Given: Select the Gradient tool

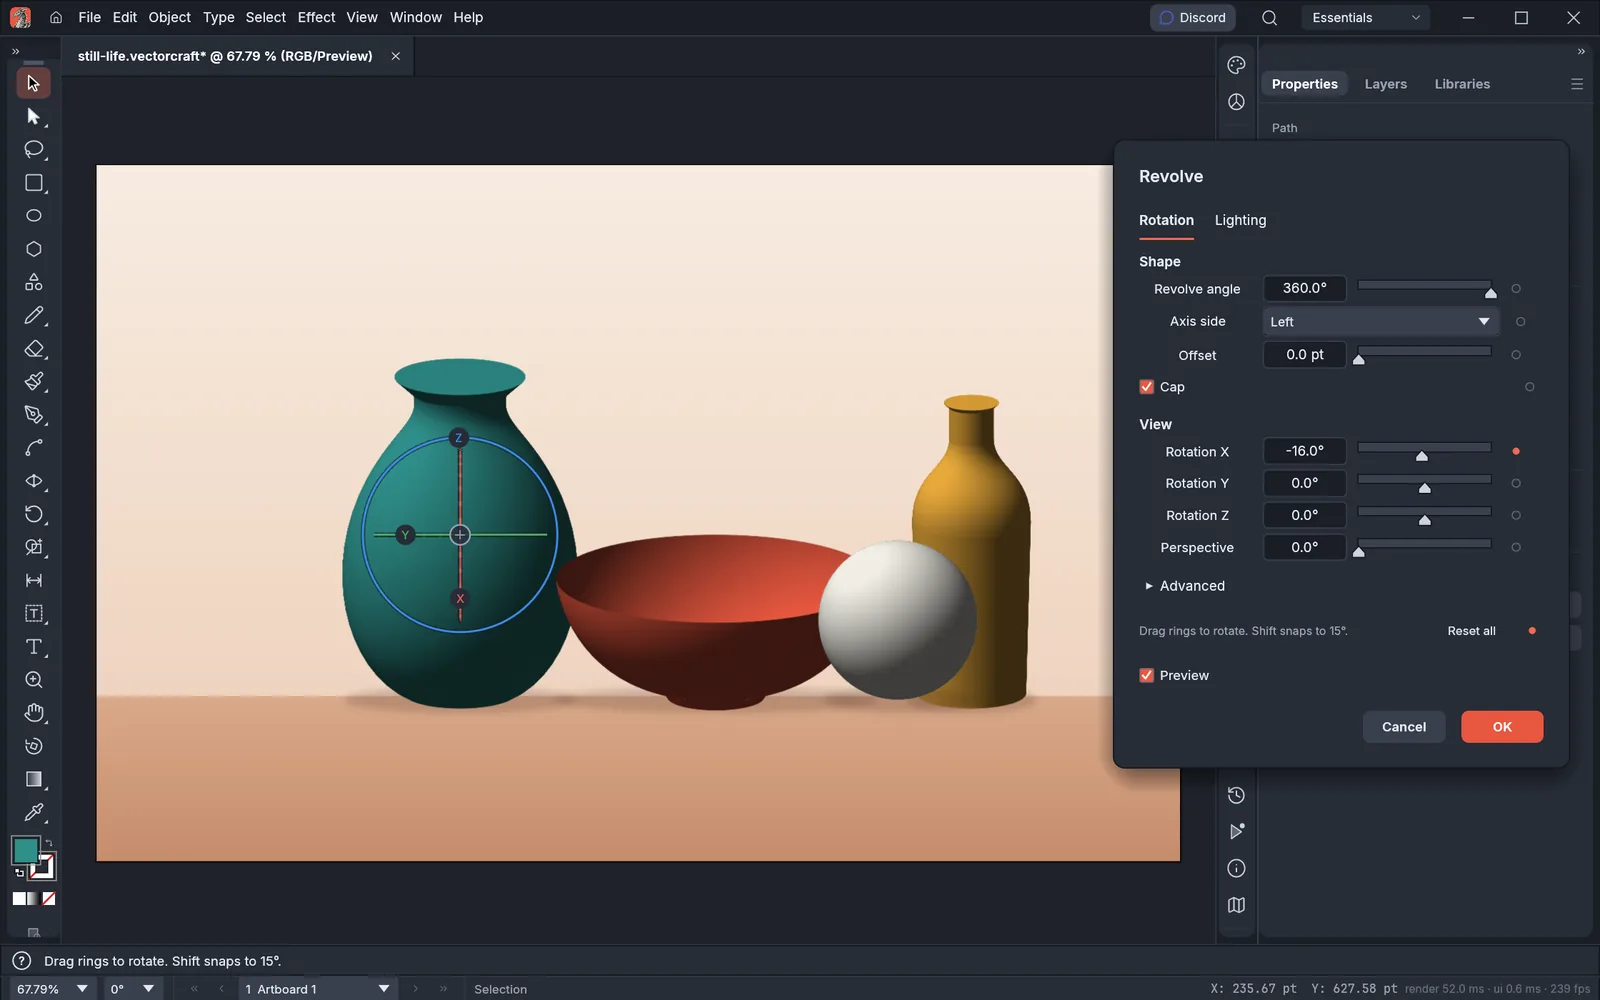Looking at the screenshot, I should click(33, 779).
